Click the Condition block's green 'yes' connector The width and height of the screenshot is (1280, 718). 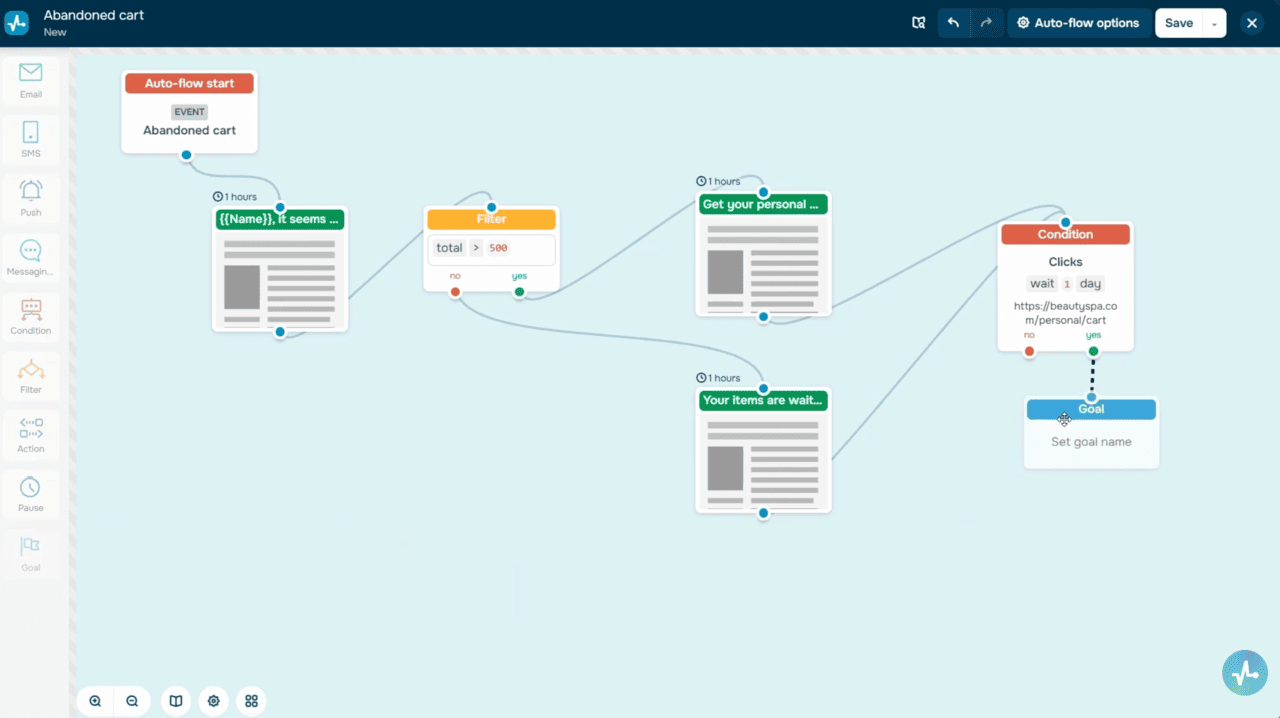pos(1093,351)
